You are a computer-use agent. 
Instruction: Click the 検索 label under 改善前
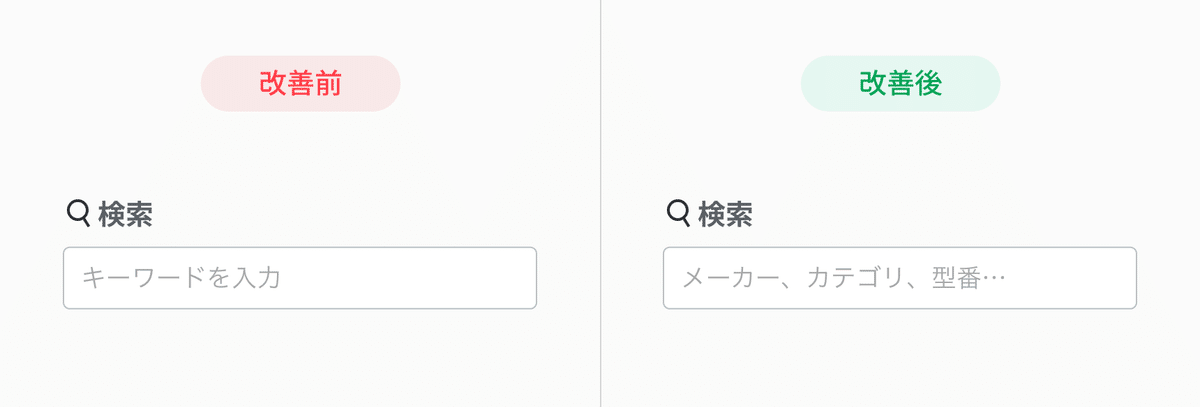point(125,214)
